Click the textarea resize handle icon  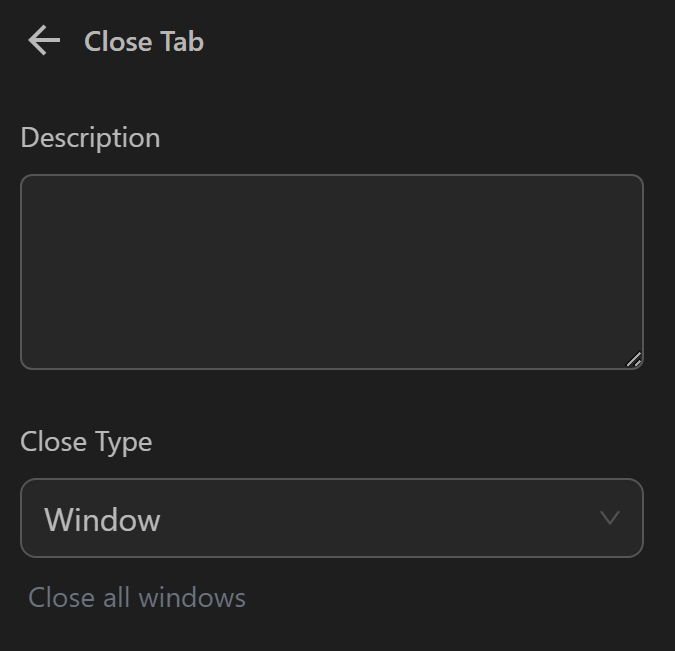pos(634,359)
